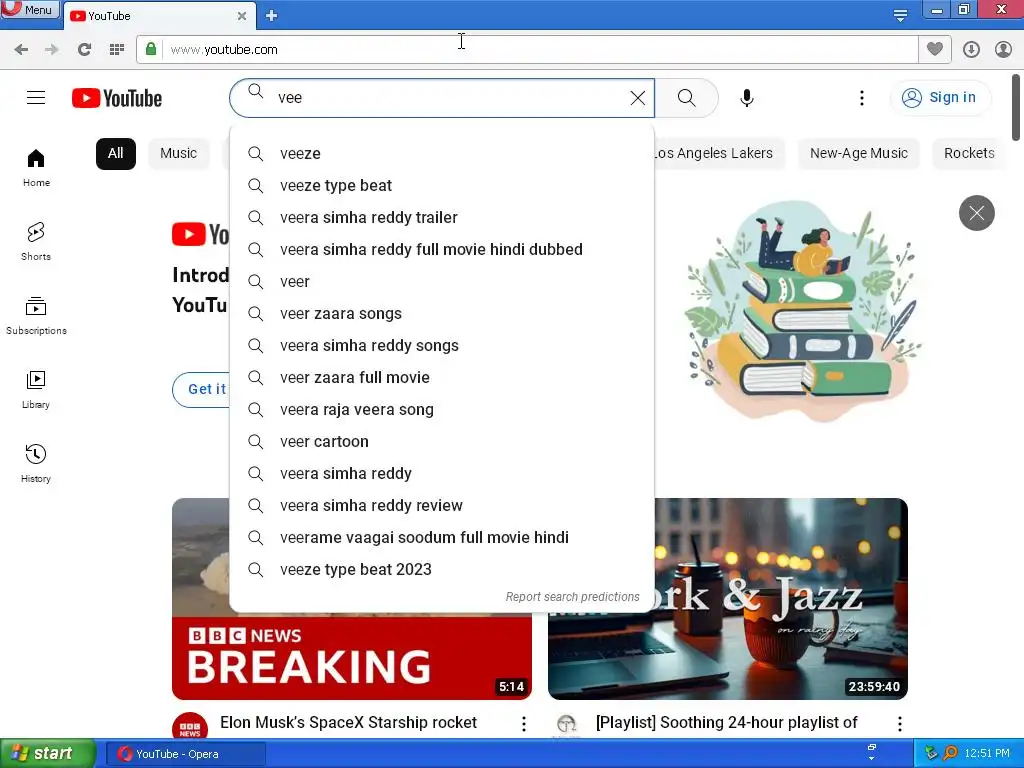Screen dimensions: 1024x768
Task: Close the YouTube tab
Action: click(x=242, y=16)
